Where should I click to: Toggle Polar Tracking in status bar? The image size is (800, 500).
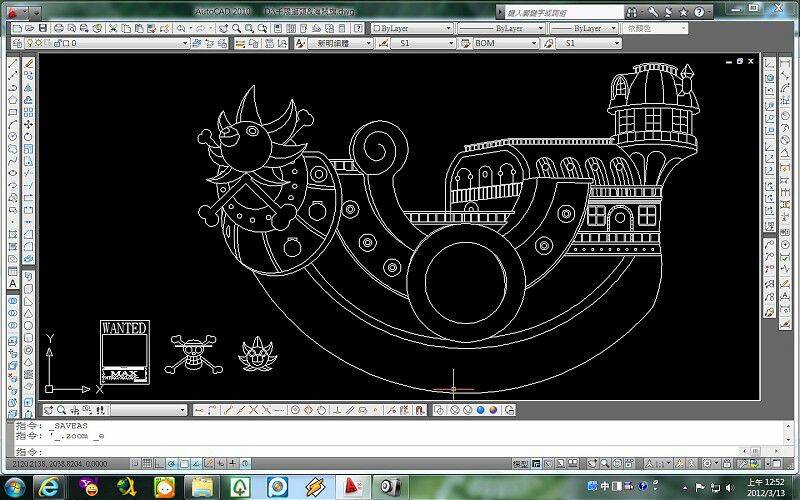tap(171, 464)
